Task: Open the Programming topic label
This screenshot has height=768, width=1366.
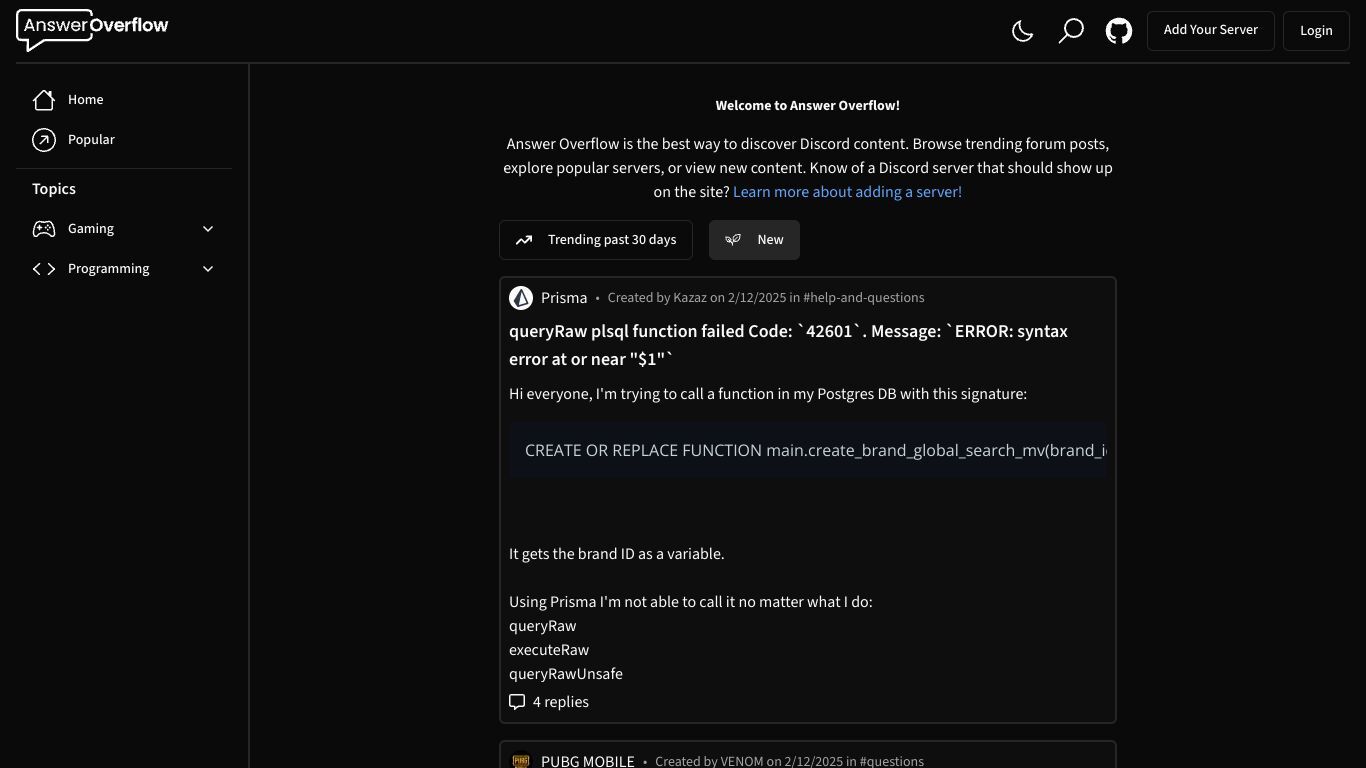Action: click(108, 269)
